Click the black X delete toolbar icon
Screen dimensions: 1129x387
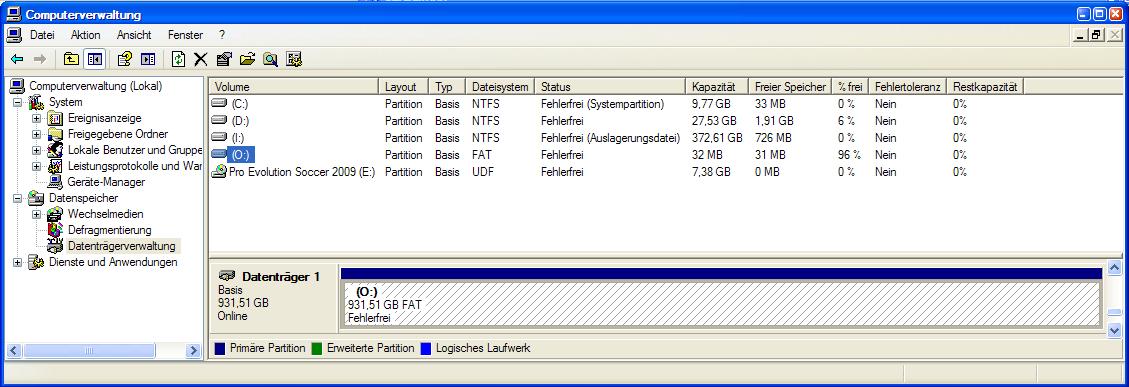click(x=201, y=59)
